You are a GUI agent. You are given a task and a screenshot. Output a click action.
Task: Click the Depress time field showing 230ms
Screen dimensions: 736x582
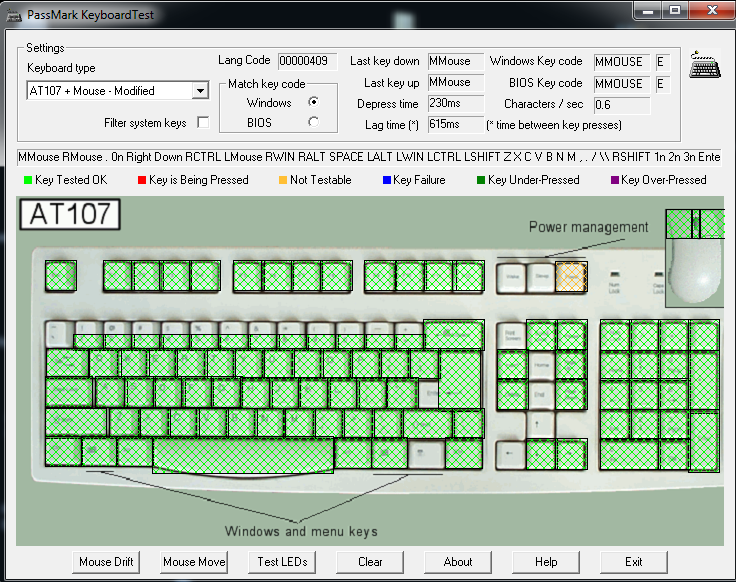coord(456,103)
